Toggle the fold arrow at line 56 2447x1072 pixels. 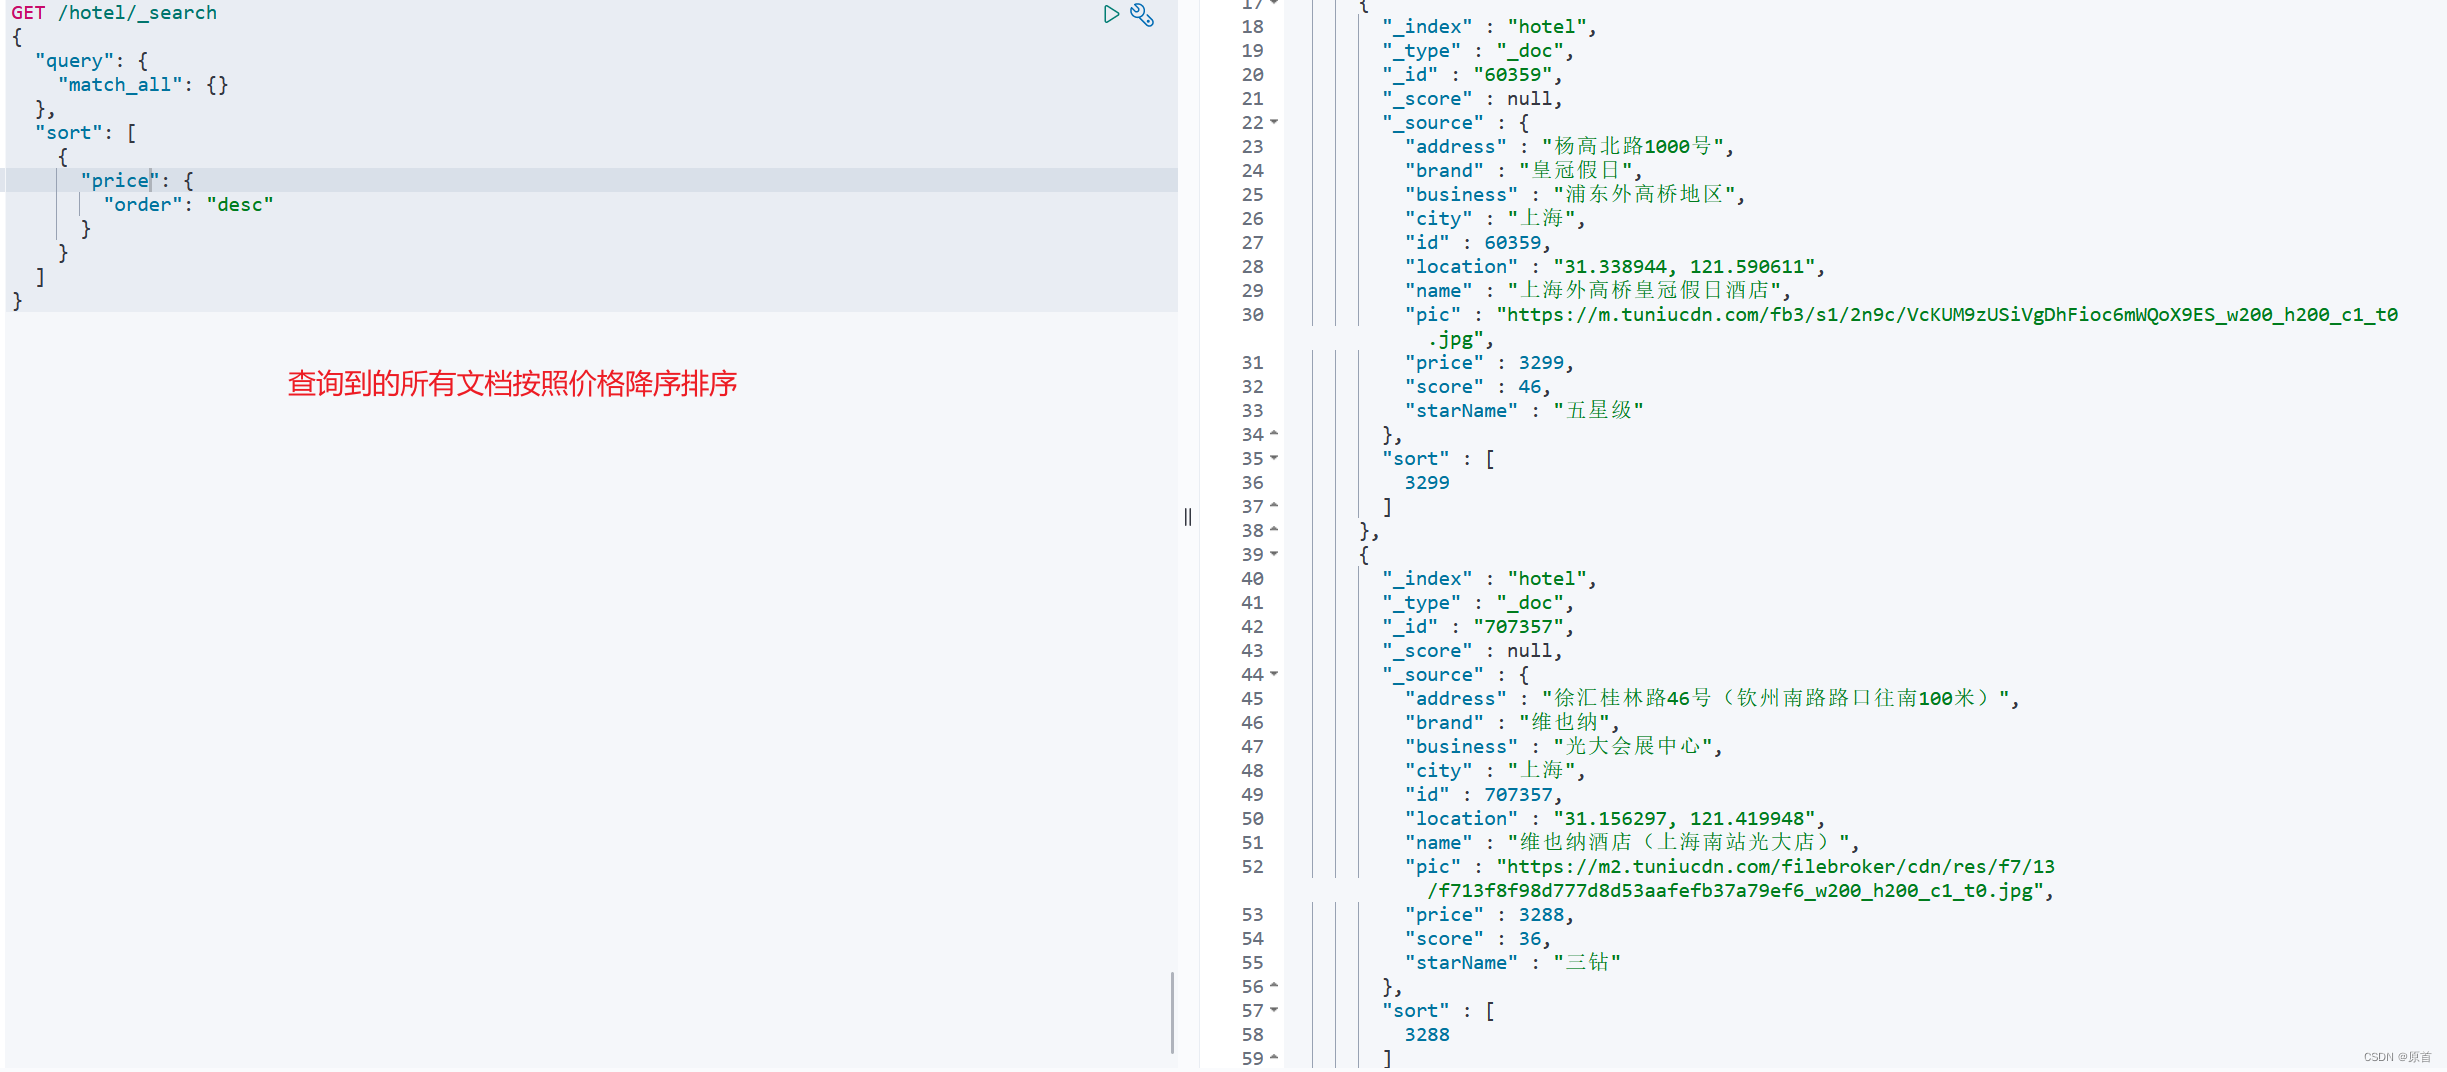1274,986
